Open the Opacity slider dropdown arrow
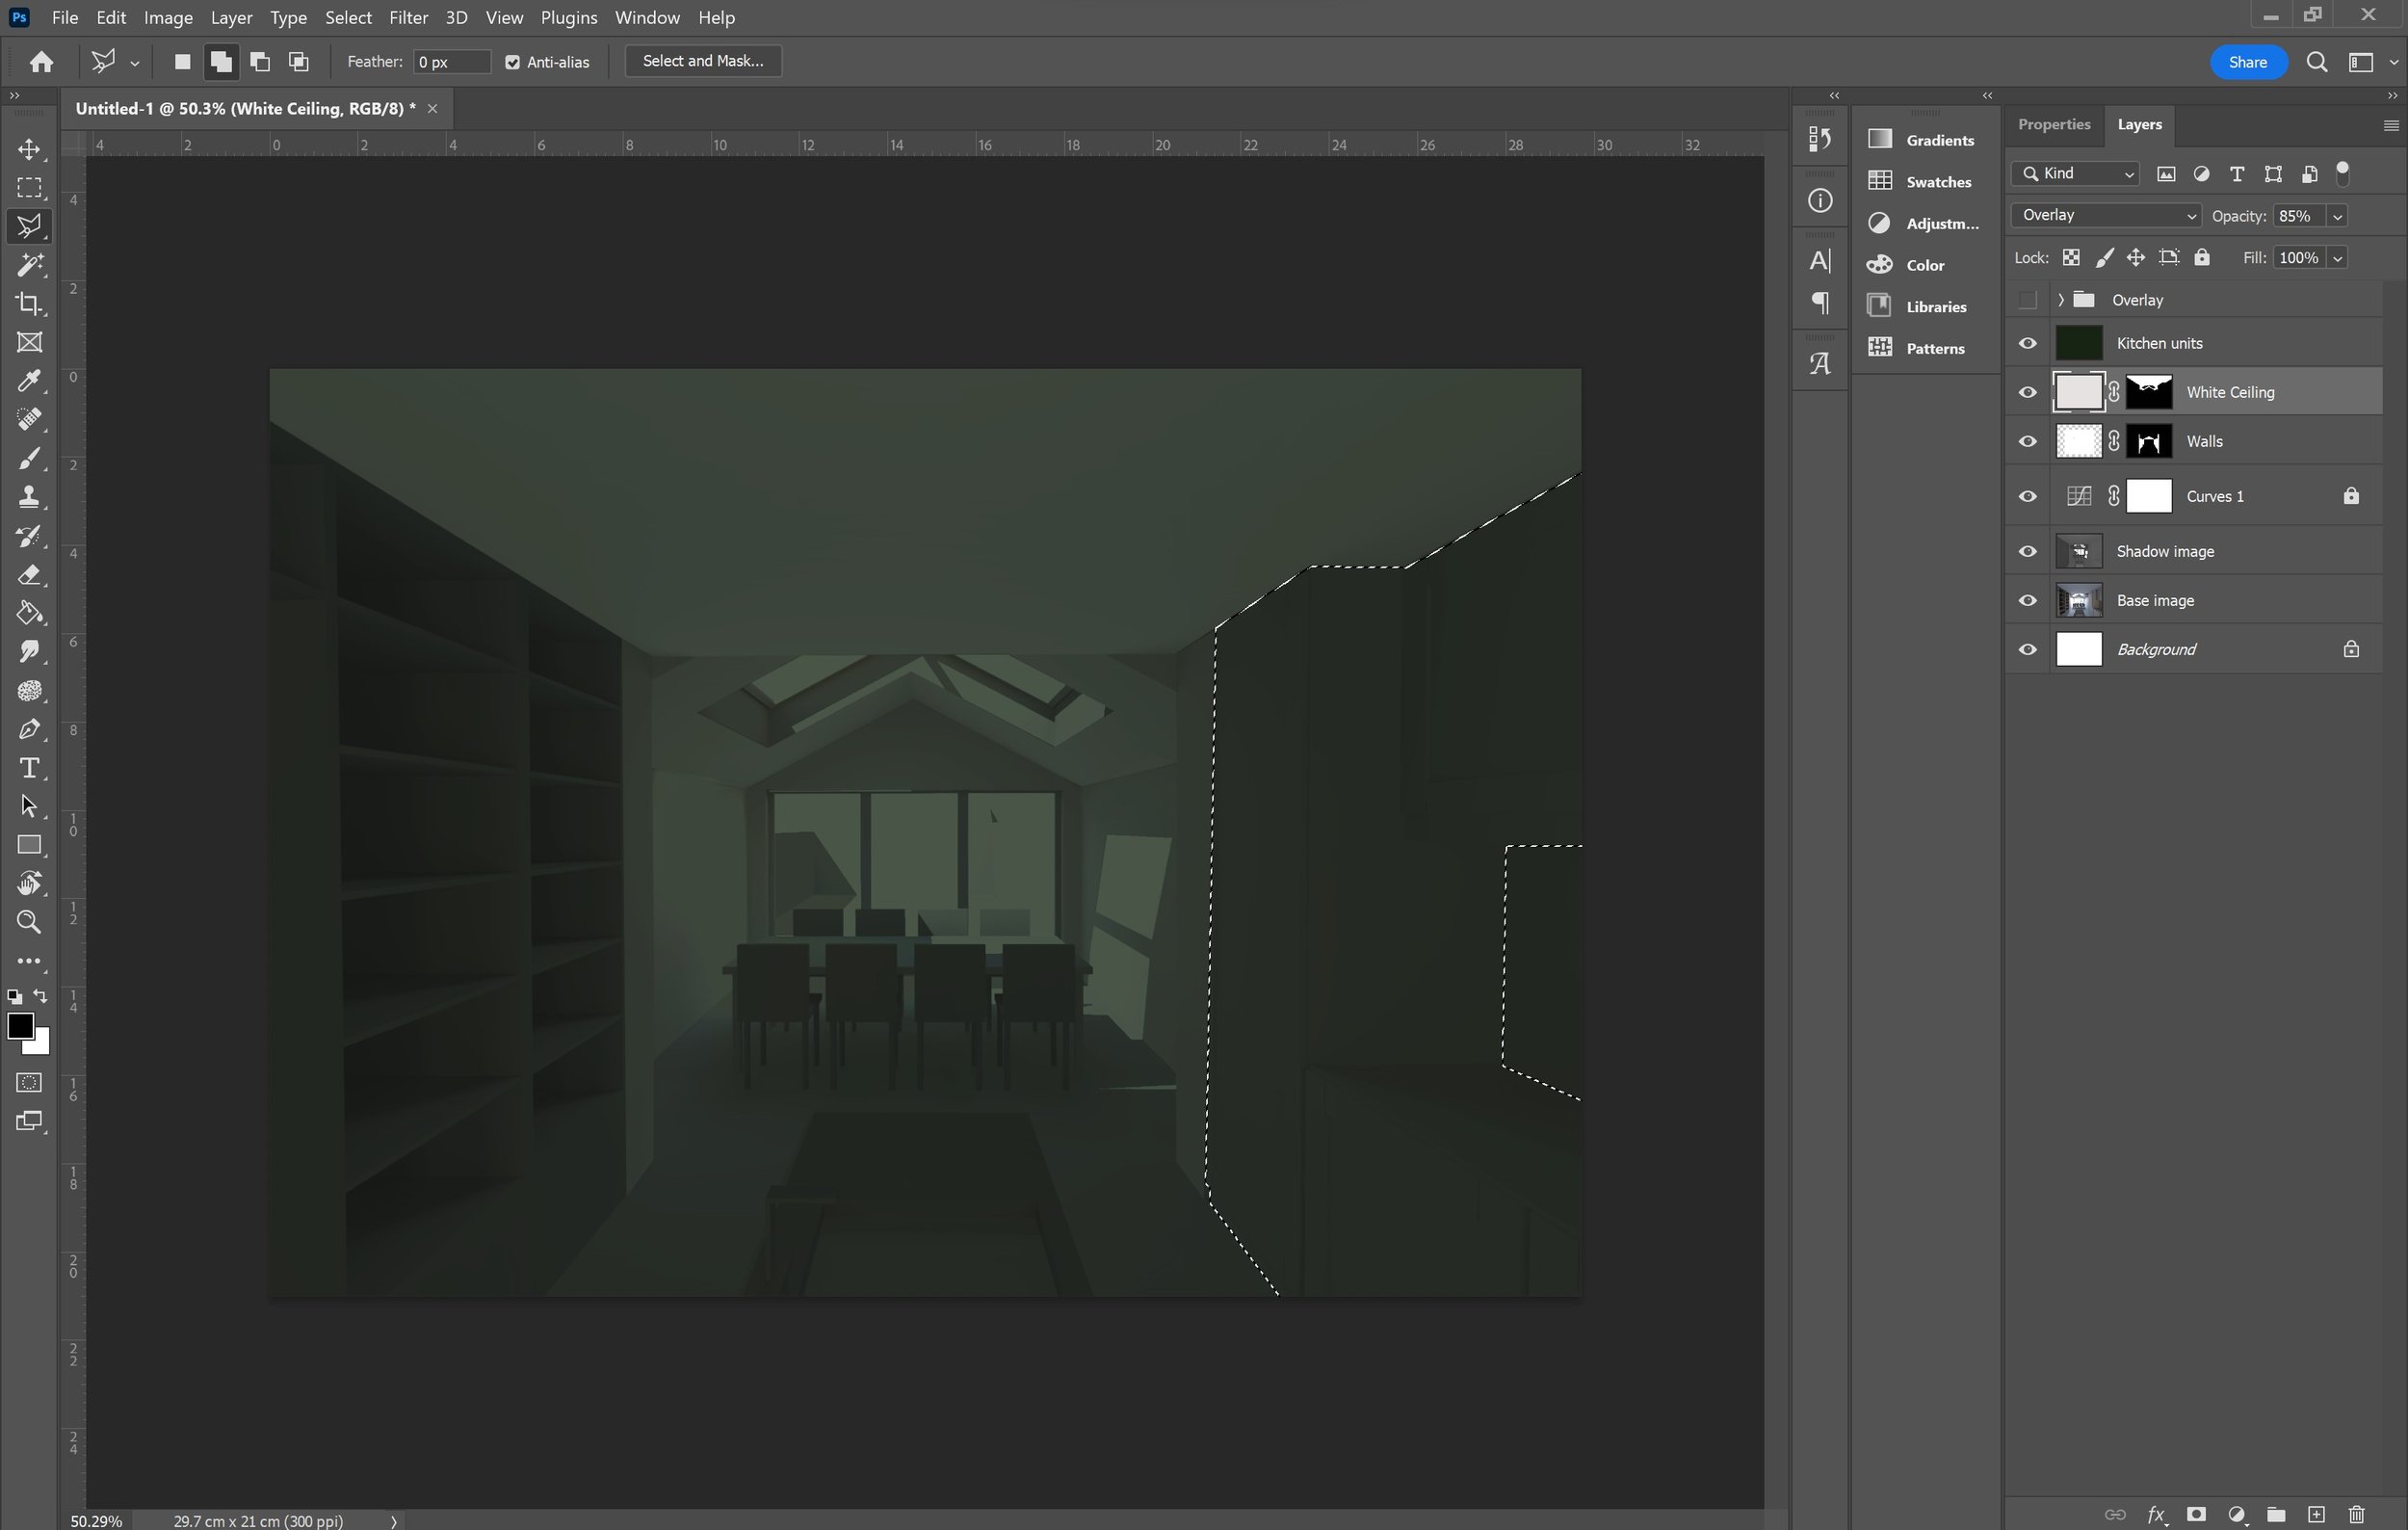Image resolution: width=2408 pixels, height=1530 pixels. pyautogui.click(x=2337, y=216)
